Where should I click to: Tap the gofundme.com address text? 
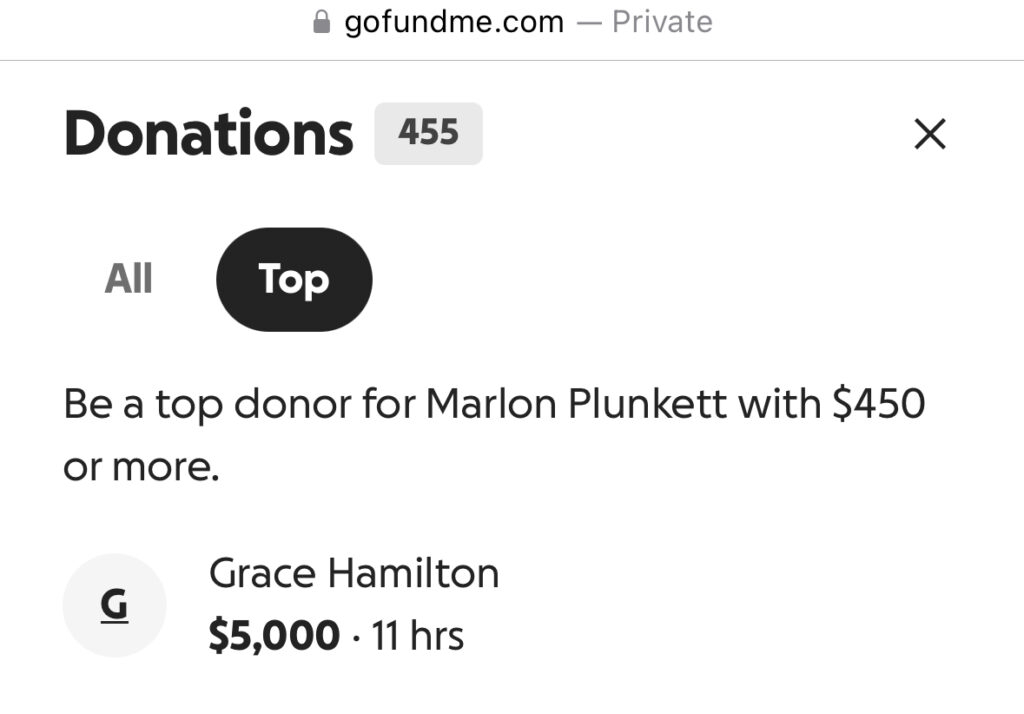[x=454, y=22]
